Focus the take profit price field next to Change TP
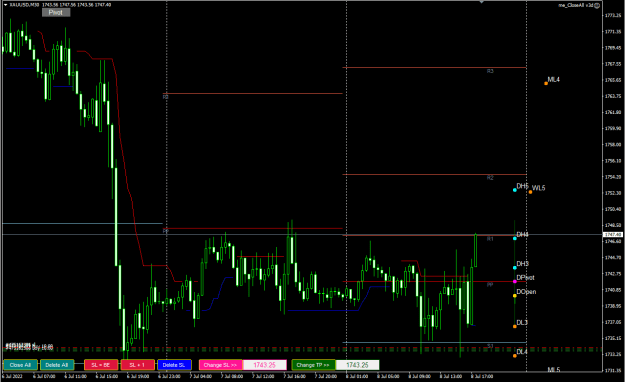 (x=357, y=365)
